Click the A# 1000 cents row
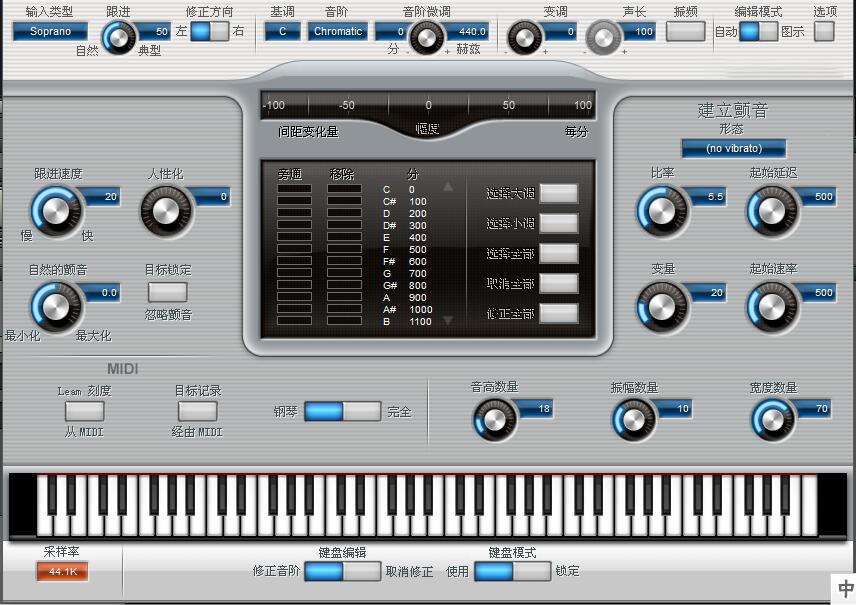856x605 pixels. tap(407, 310)
